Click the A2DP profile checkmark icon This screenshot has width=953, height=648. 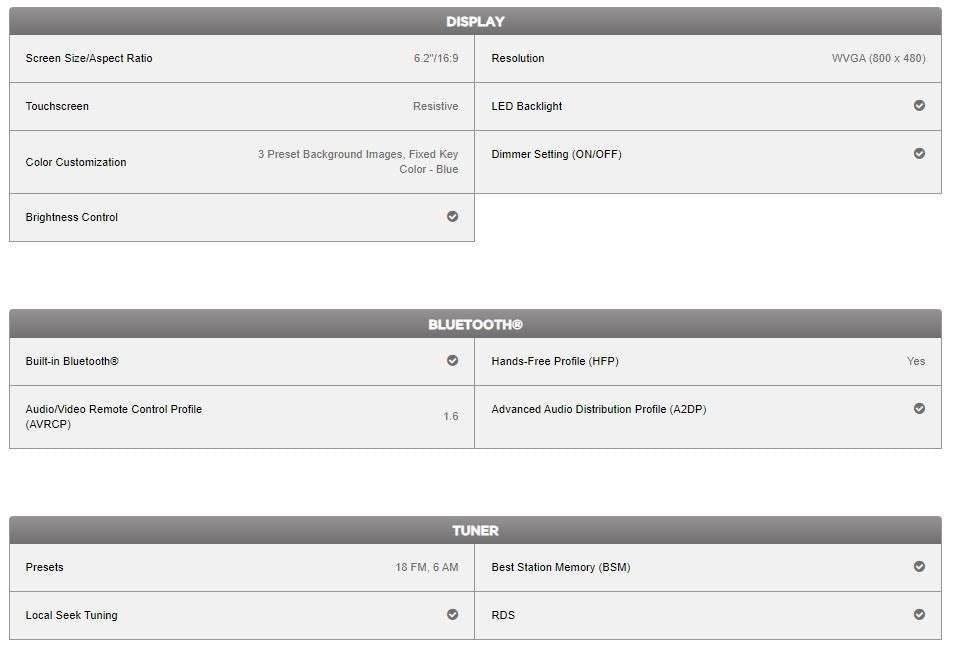(919, 409)
